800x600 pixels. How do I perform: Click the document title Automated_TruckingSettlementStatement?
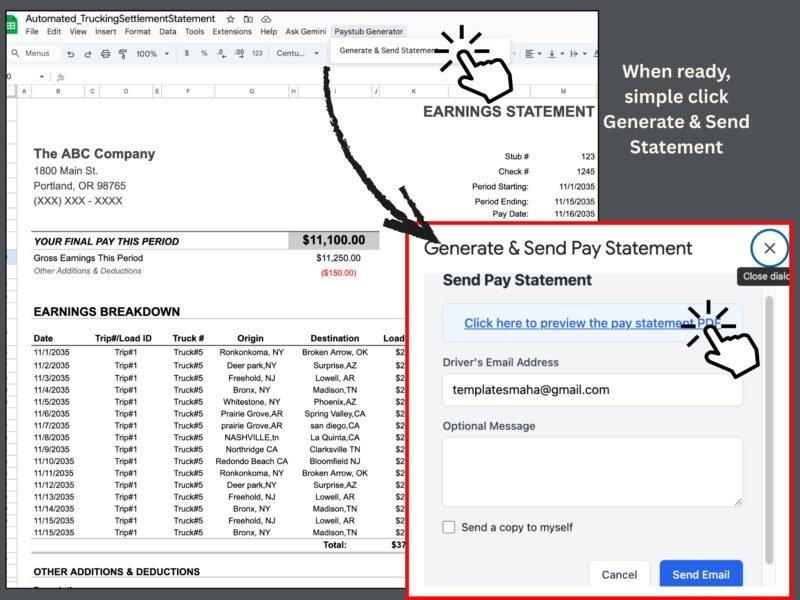tap(120, 19)
